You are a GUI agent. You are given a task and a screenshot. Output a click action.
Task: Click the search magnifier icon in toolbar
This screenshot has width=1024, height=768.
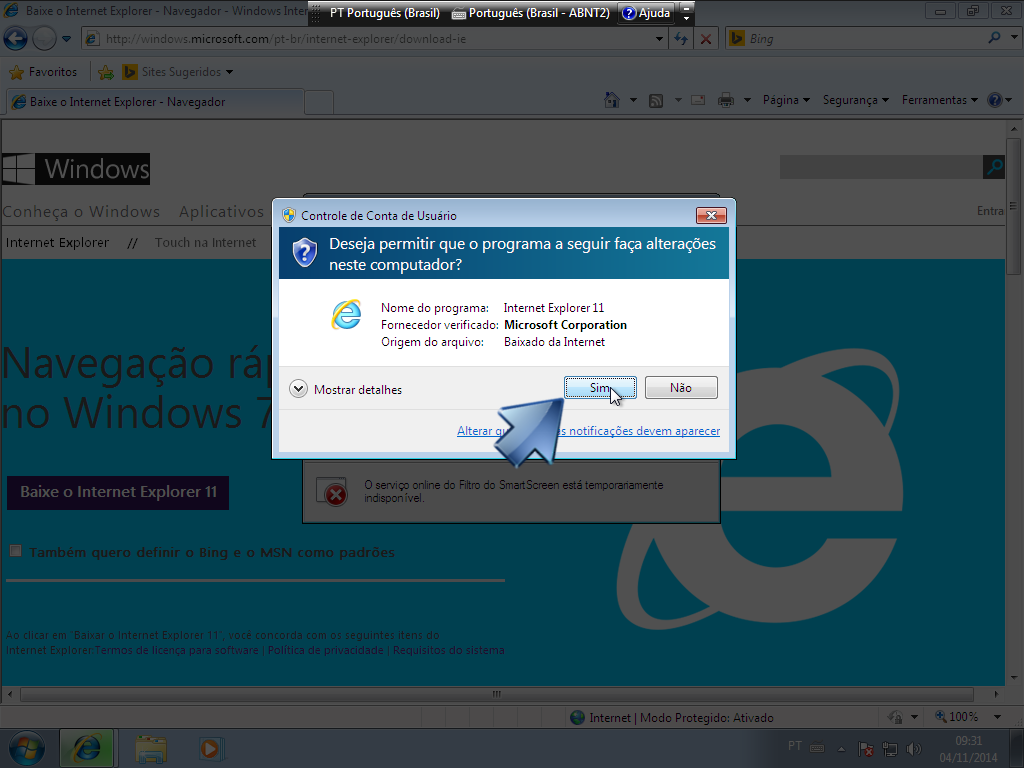click(994, 38)
